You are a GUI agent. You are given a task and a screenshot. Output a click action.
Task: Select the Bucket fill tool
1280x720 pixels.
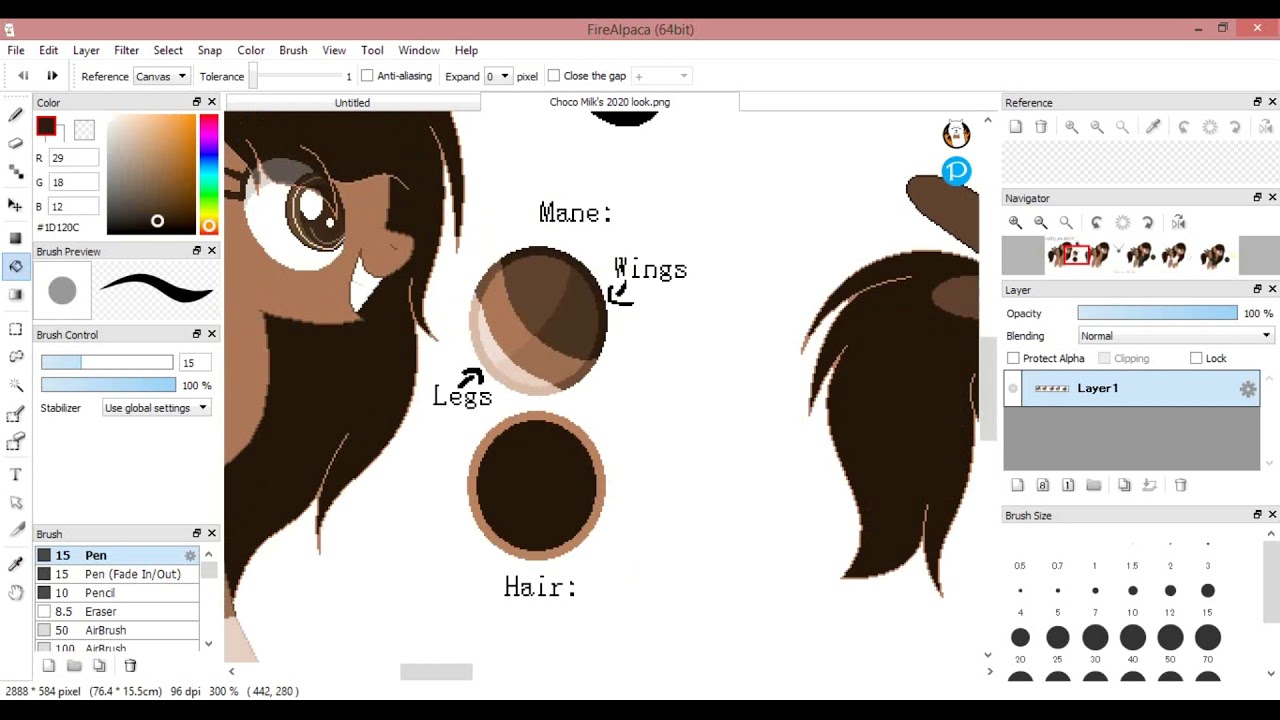tap(15, 266)
